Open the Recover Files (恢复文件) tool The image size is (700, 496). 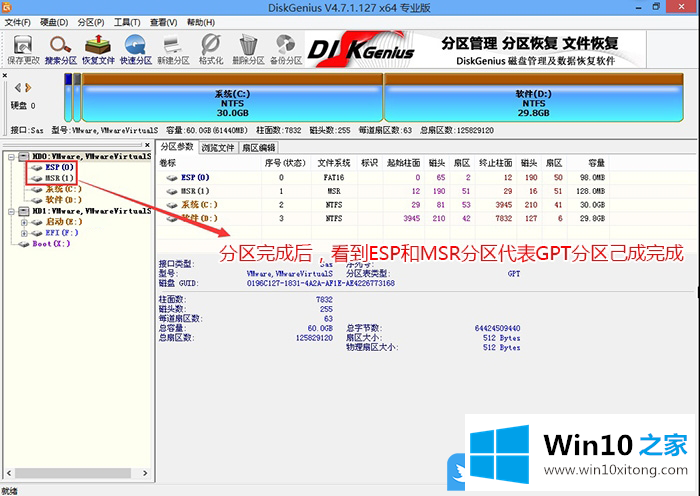(x=98, y=49)
